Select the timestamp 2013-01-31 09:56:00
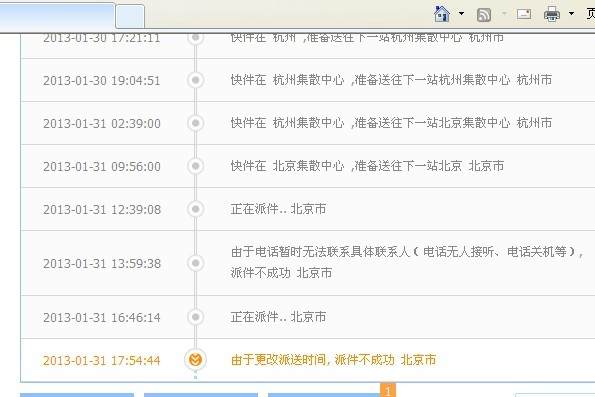This screenshot has height=397, width=595. click(102, 166)
